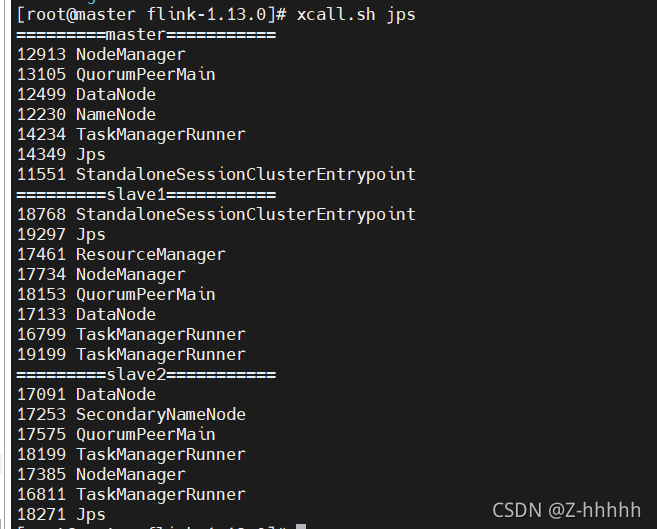Select the NameNode process line

(x=86, y=115)
